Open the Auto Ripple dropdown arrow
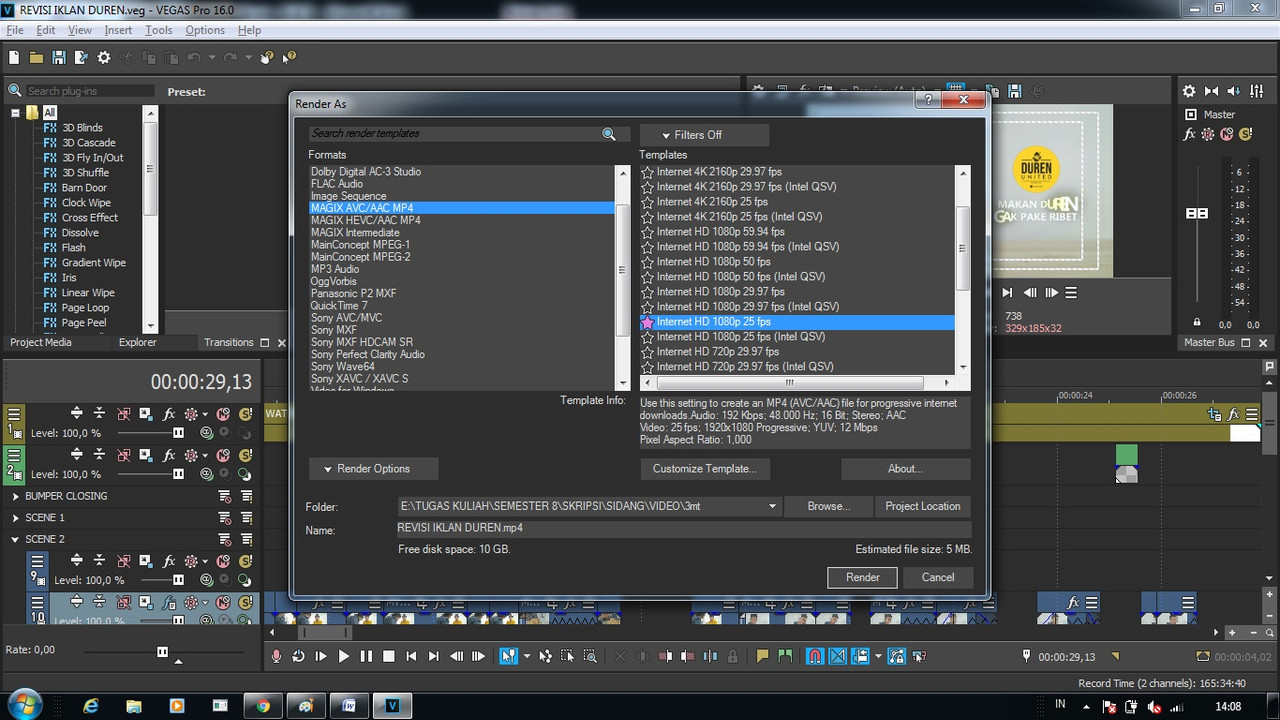 878,656
